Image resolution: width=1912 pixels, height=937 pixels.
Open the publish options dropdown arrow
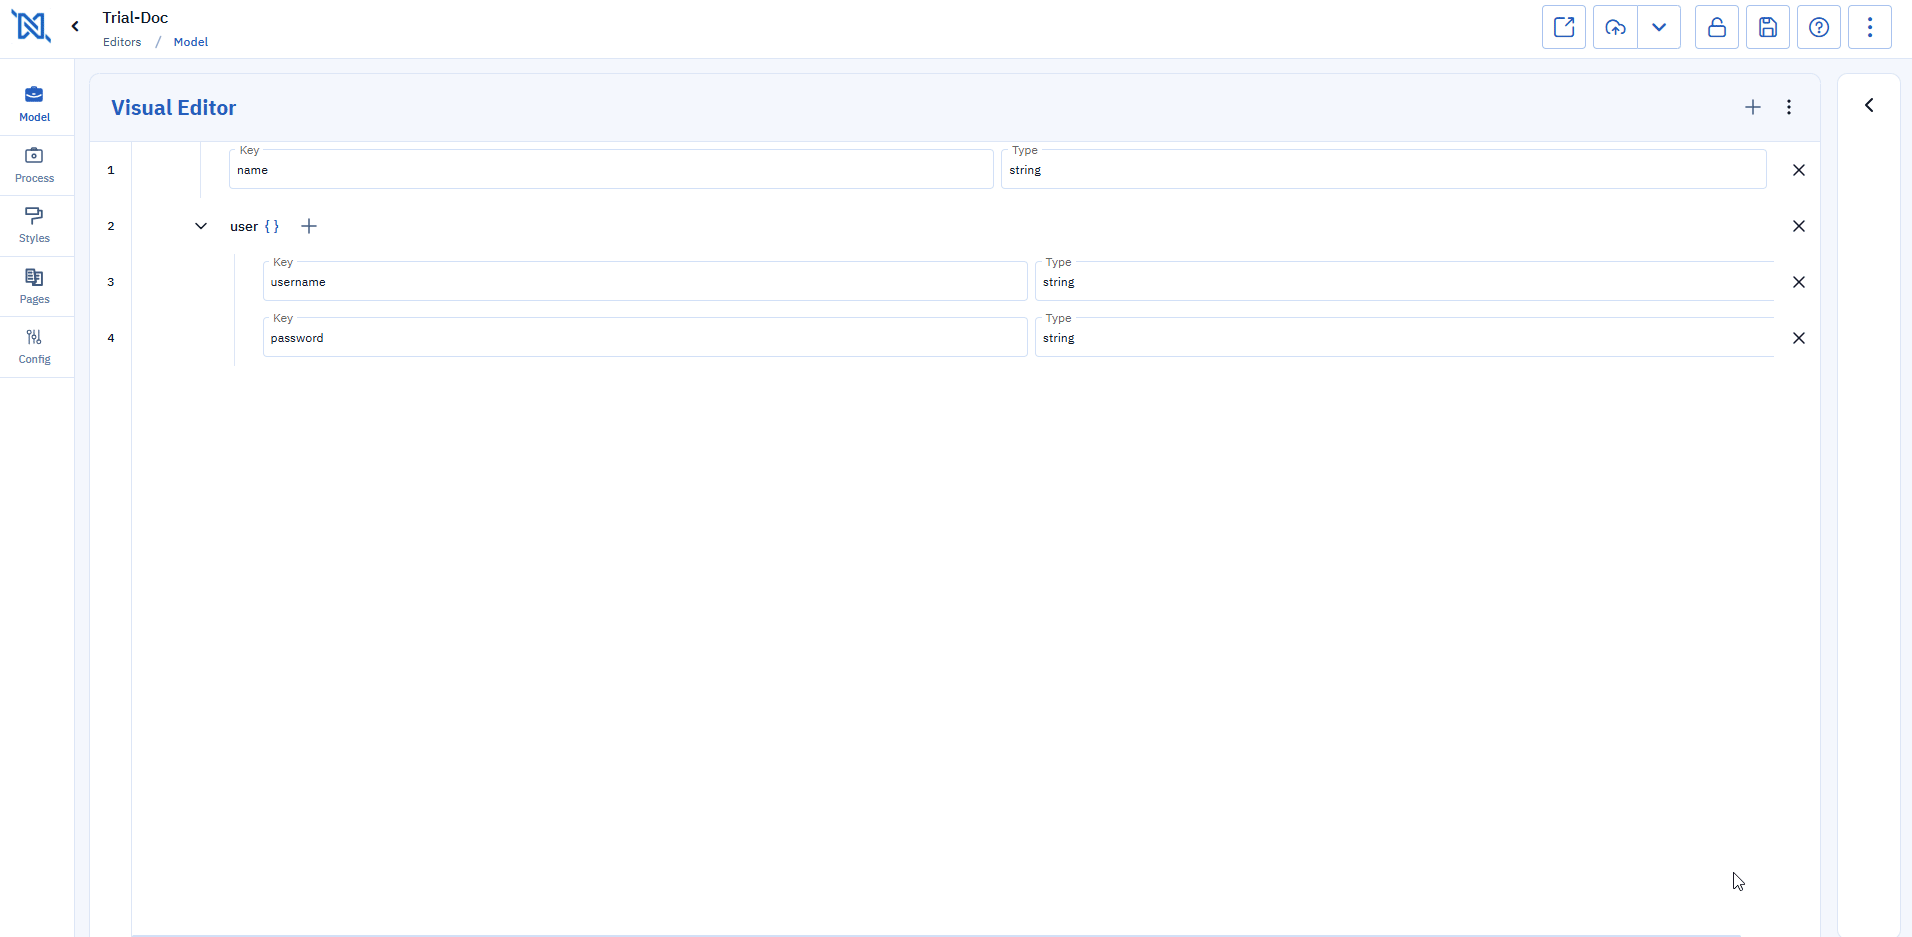[1659, 27]
